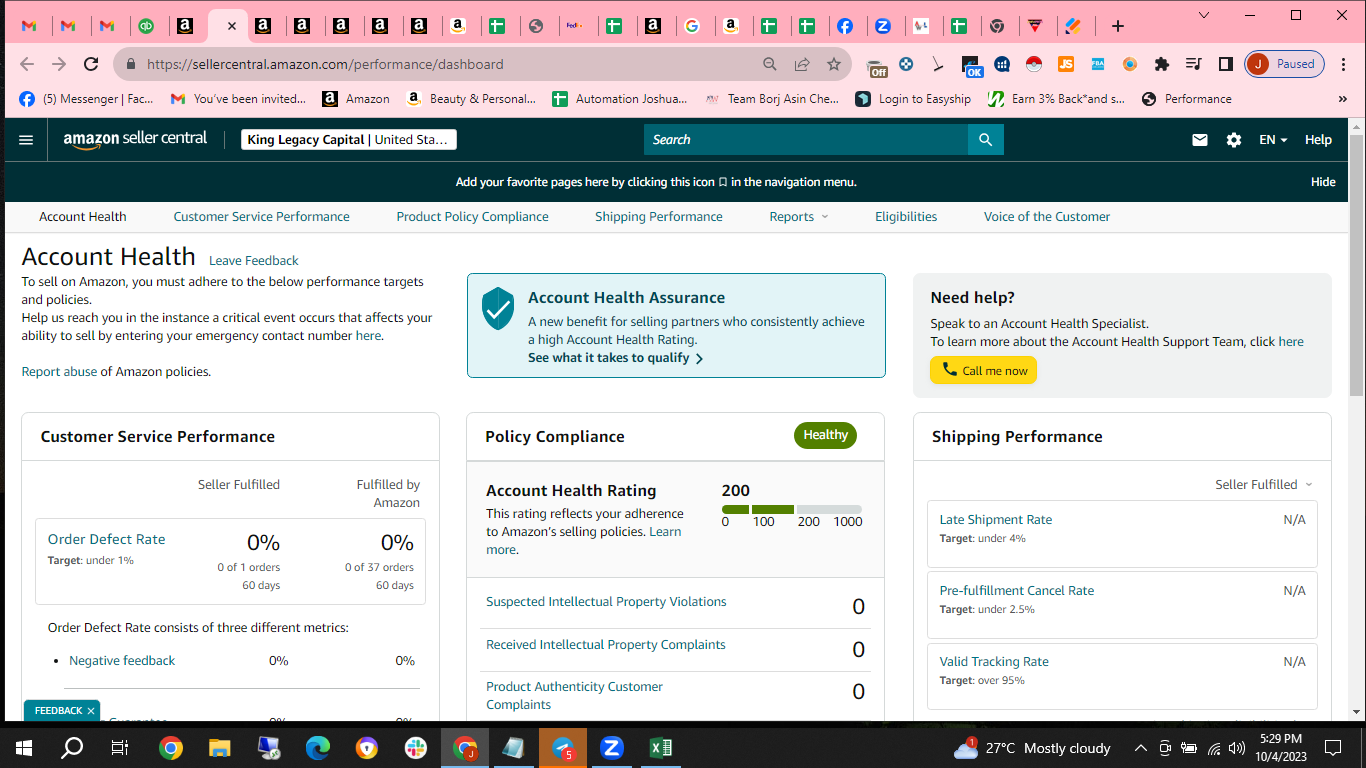
Task: Close the FEEDBACK widget with its X
Action: pos(91,711)
